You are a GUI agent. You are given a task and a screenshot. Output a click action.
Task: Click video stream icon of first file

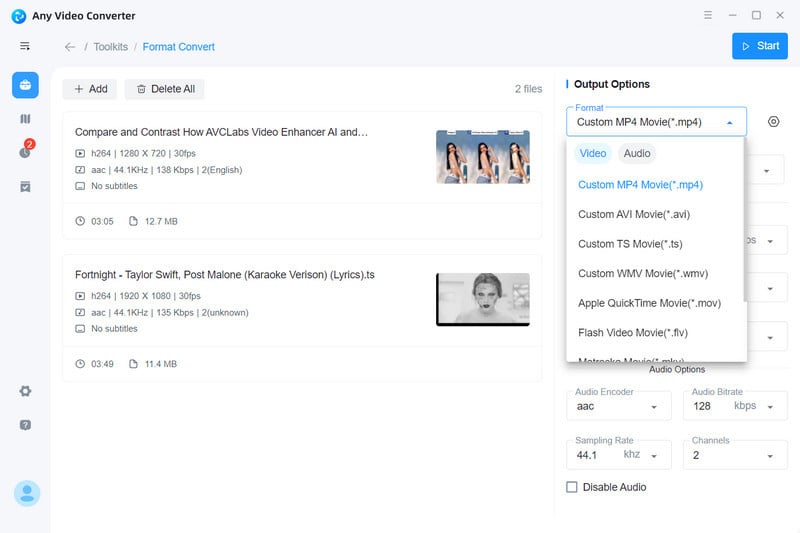(x=80, y=153)
